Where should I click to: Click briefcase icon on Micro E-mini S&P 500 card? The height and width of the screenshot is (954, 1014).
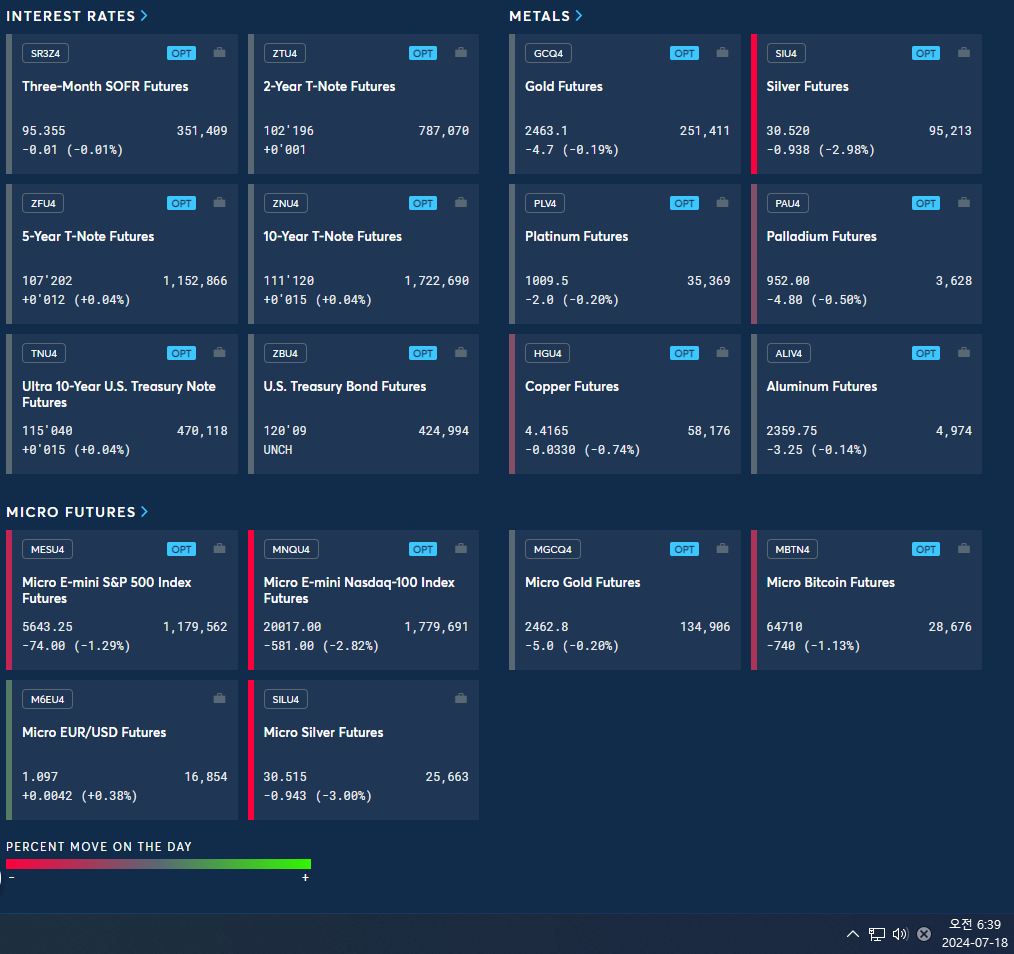tap(219, 548)
